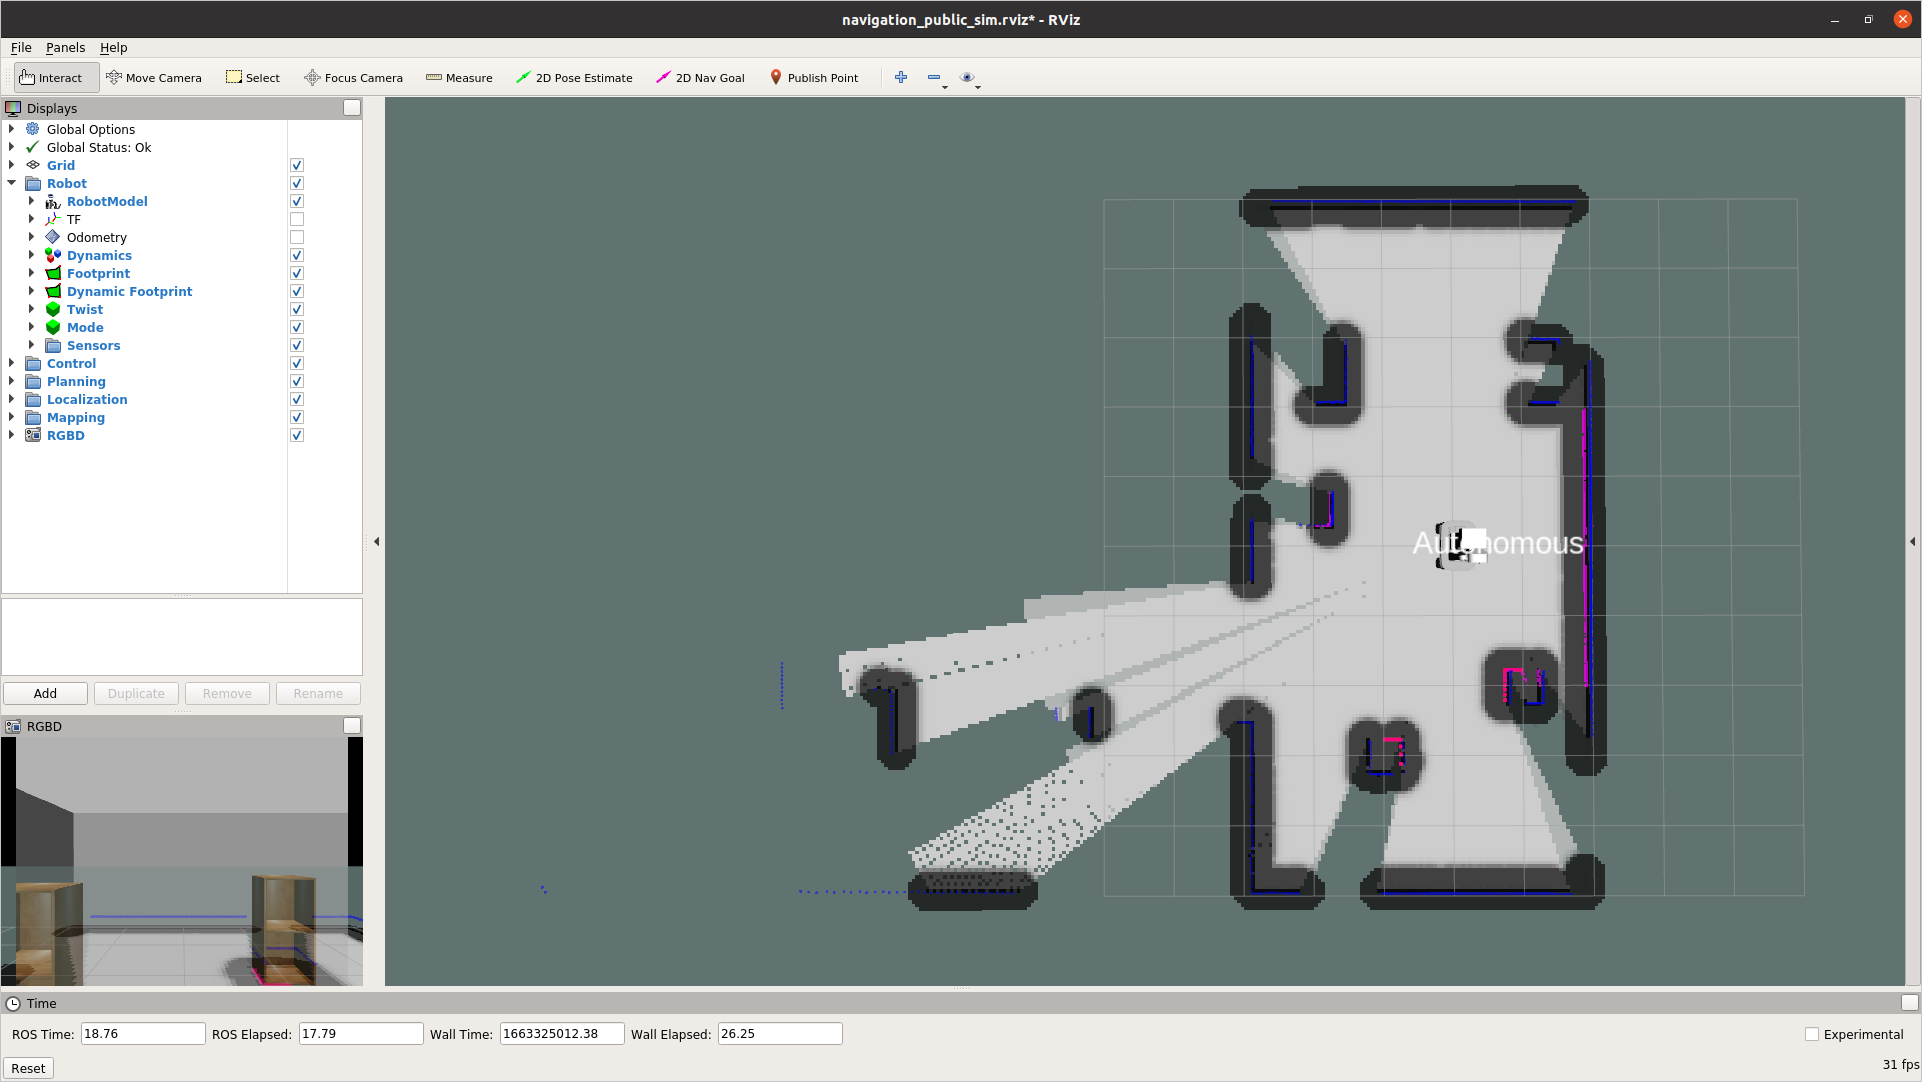
Task: Click the Add display button
Action: coord(45,693)
